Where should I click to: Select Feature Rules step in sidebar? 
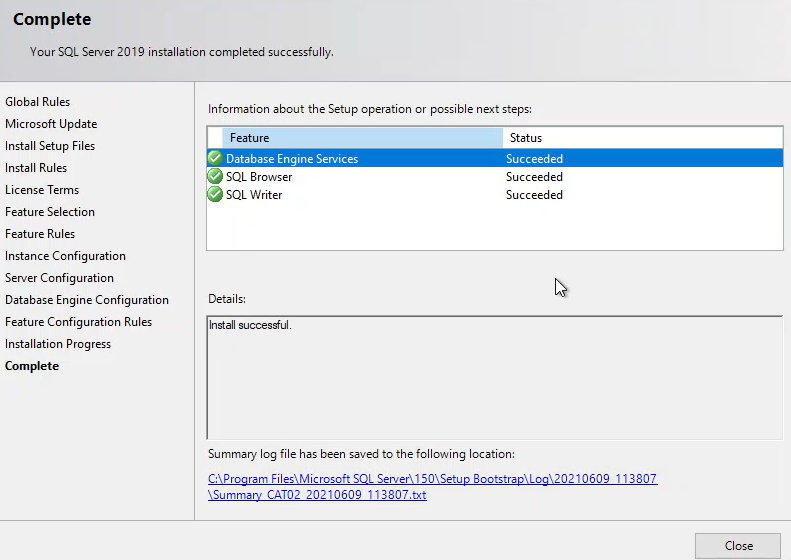(40, 234)
